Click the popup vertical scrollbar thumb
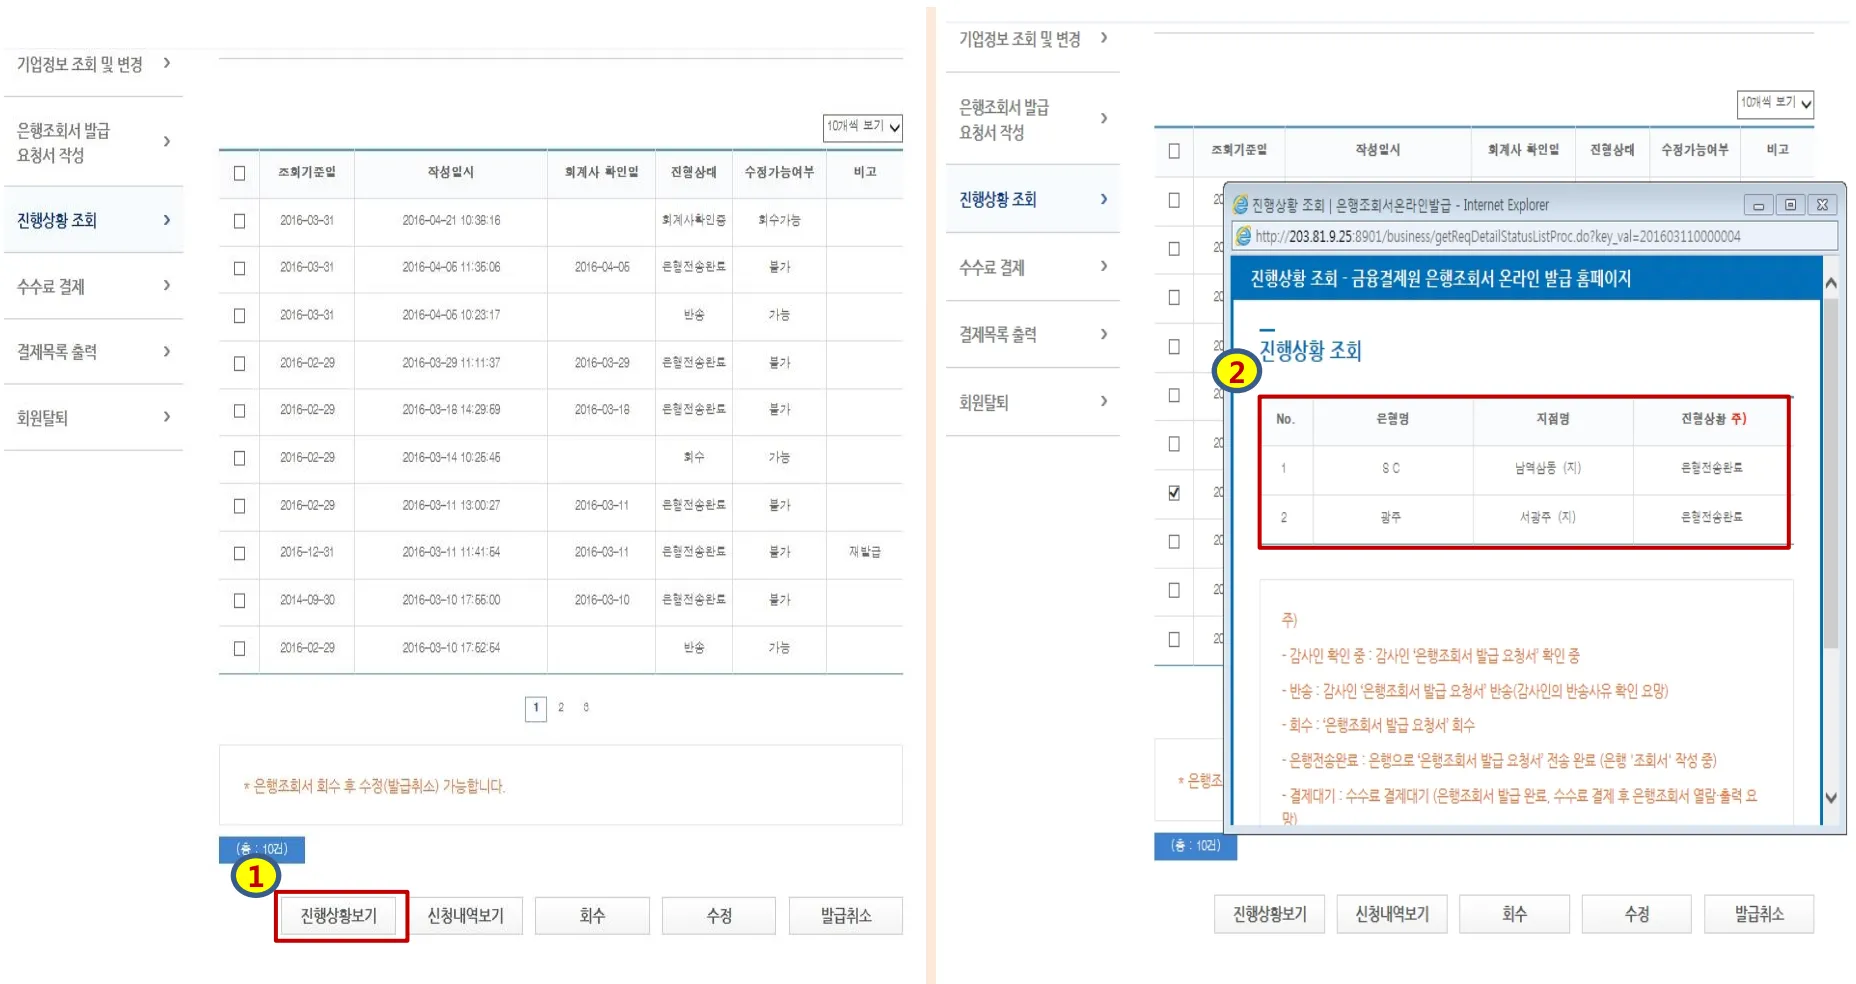This screenshot has height=984, width=1856. click(x=1831, y=470)
